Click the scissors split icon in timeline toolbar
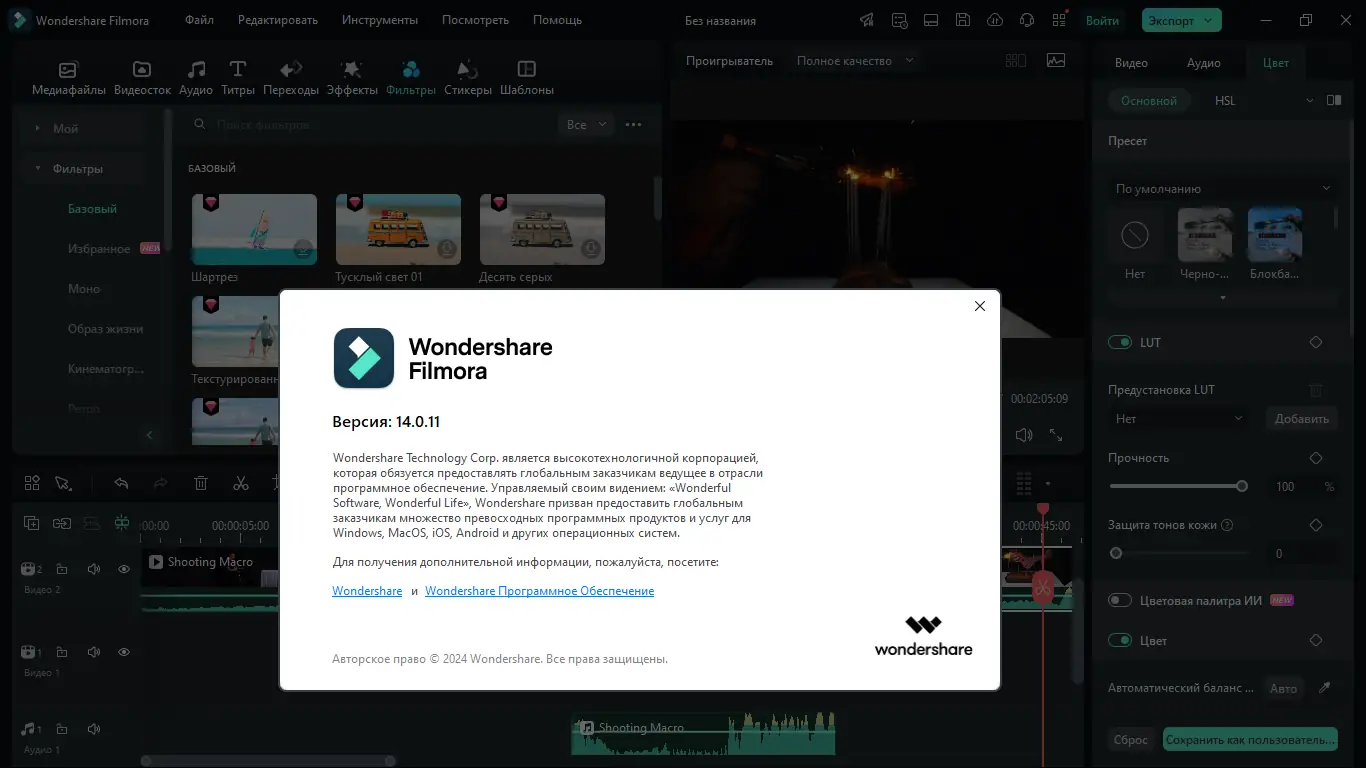 click(241, 483)
